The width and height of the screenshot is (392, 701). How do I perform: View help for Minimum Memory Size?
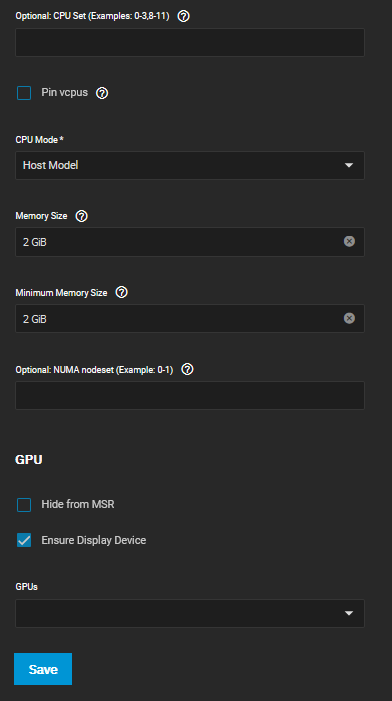(x=122, y=292)
